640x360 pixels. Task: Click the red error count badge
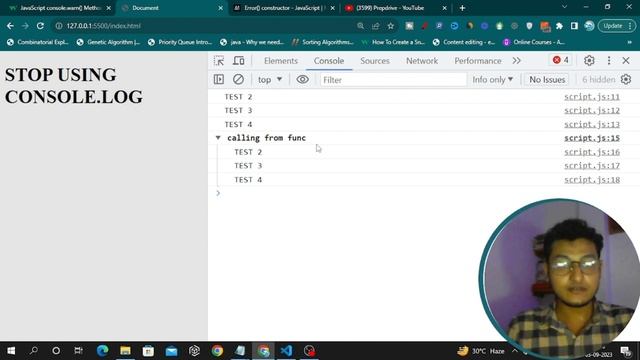tap(561, 60)
